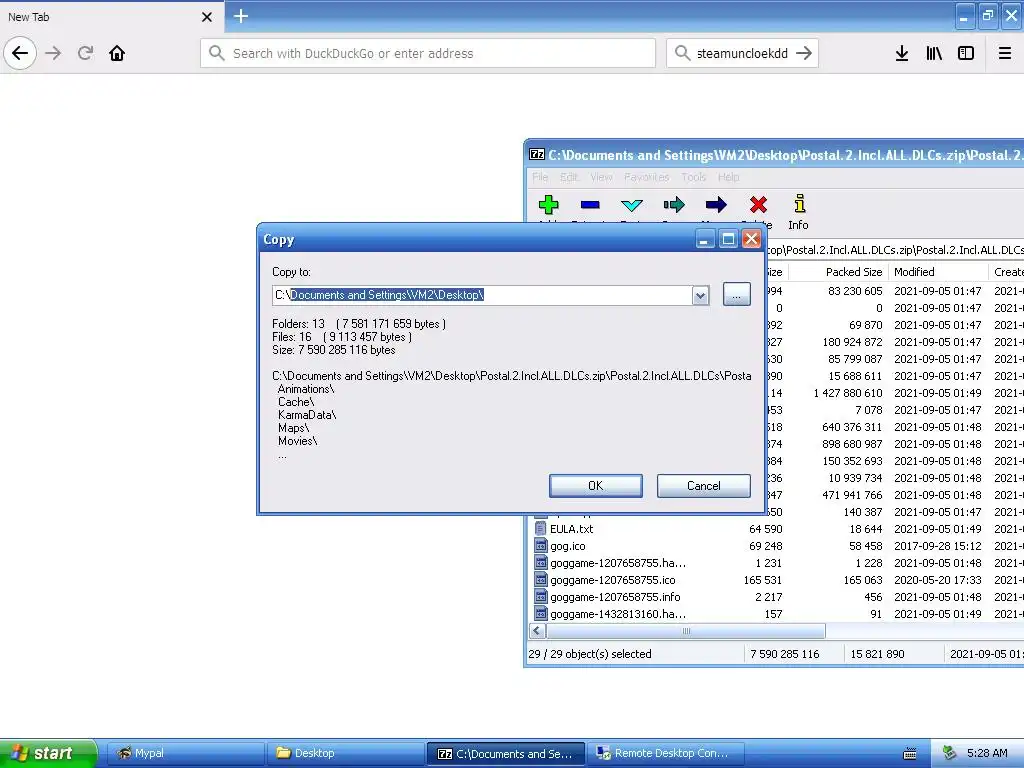This screenshot has width=1024, height=768.
Task: Click the 7-Zip Test checkmark icon
Action: click(x=632, y=205)
